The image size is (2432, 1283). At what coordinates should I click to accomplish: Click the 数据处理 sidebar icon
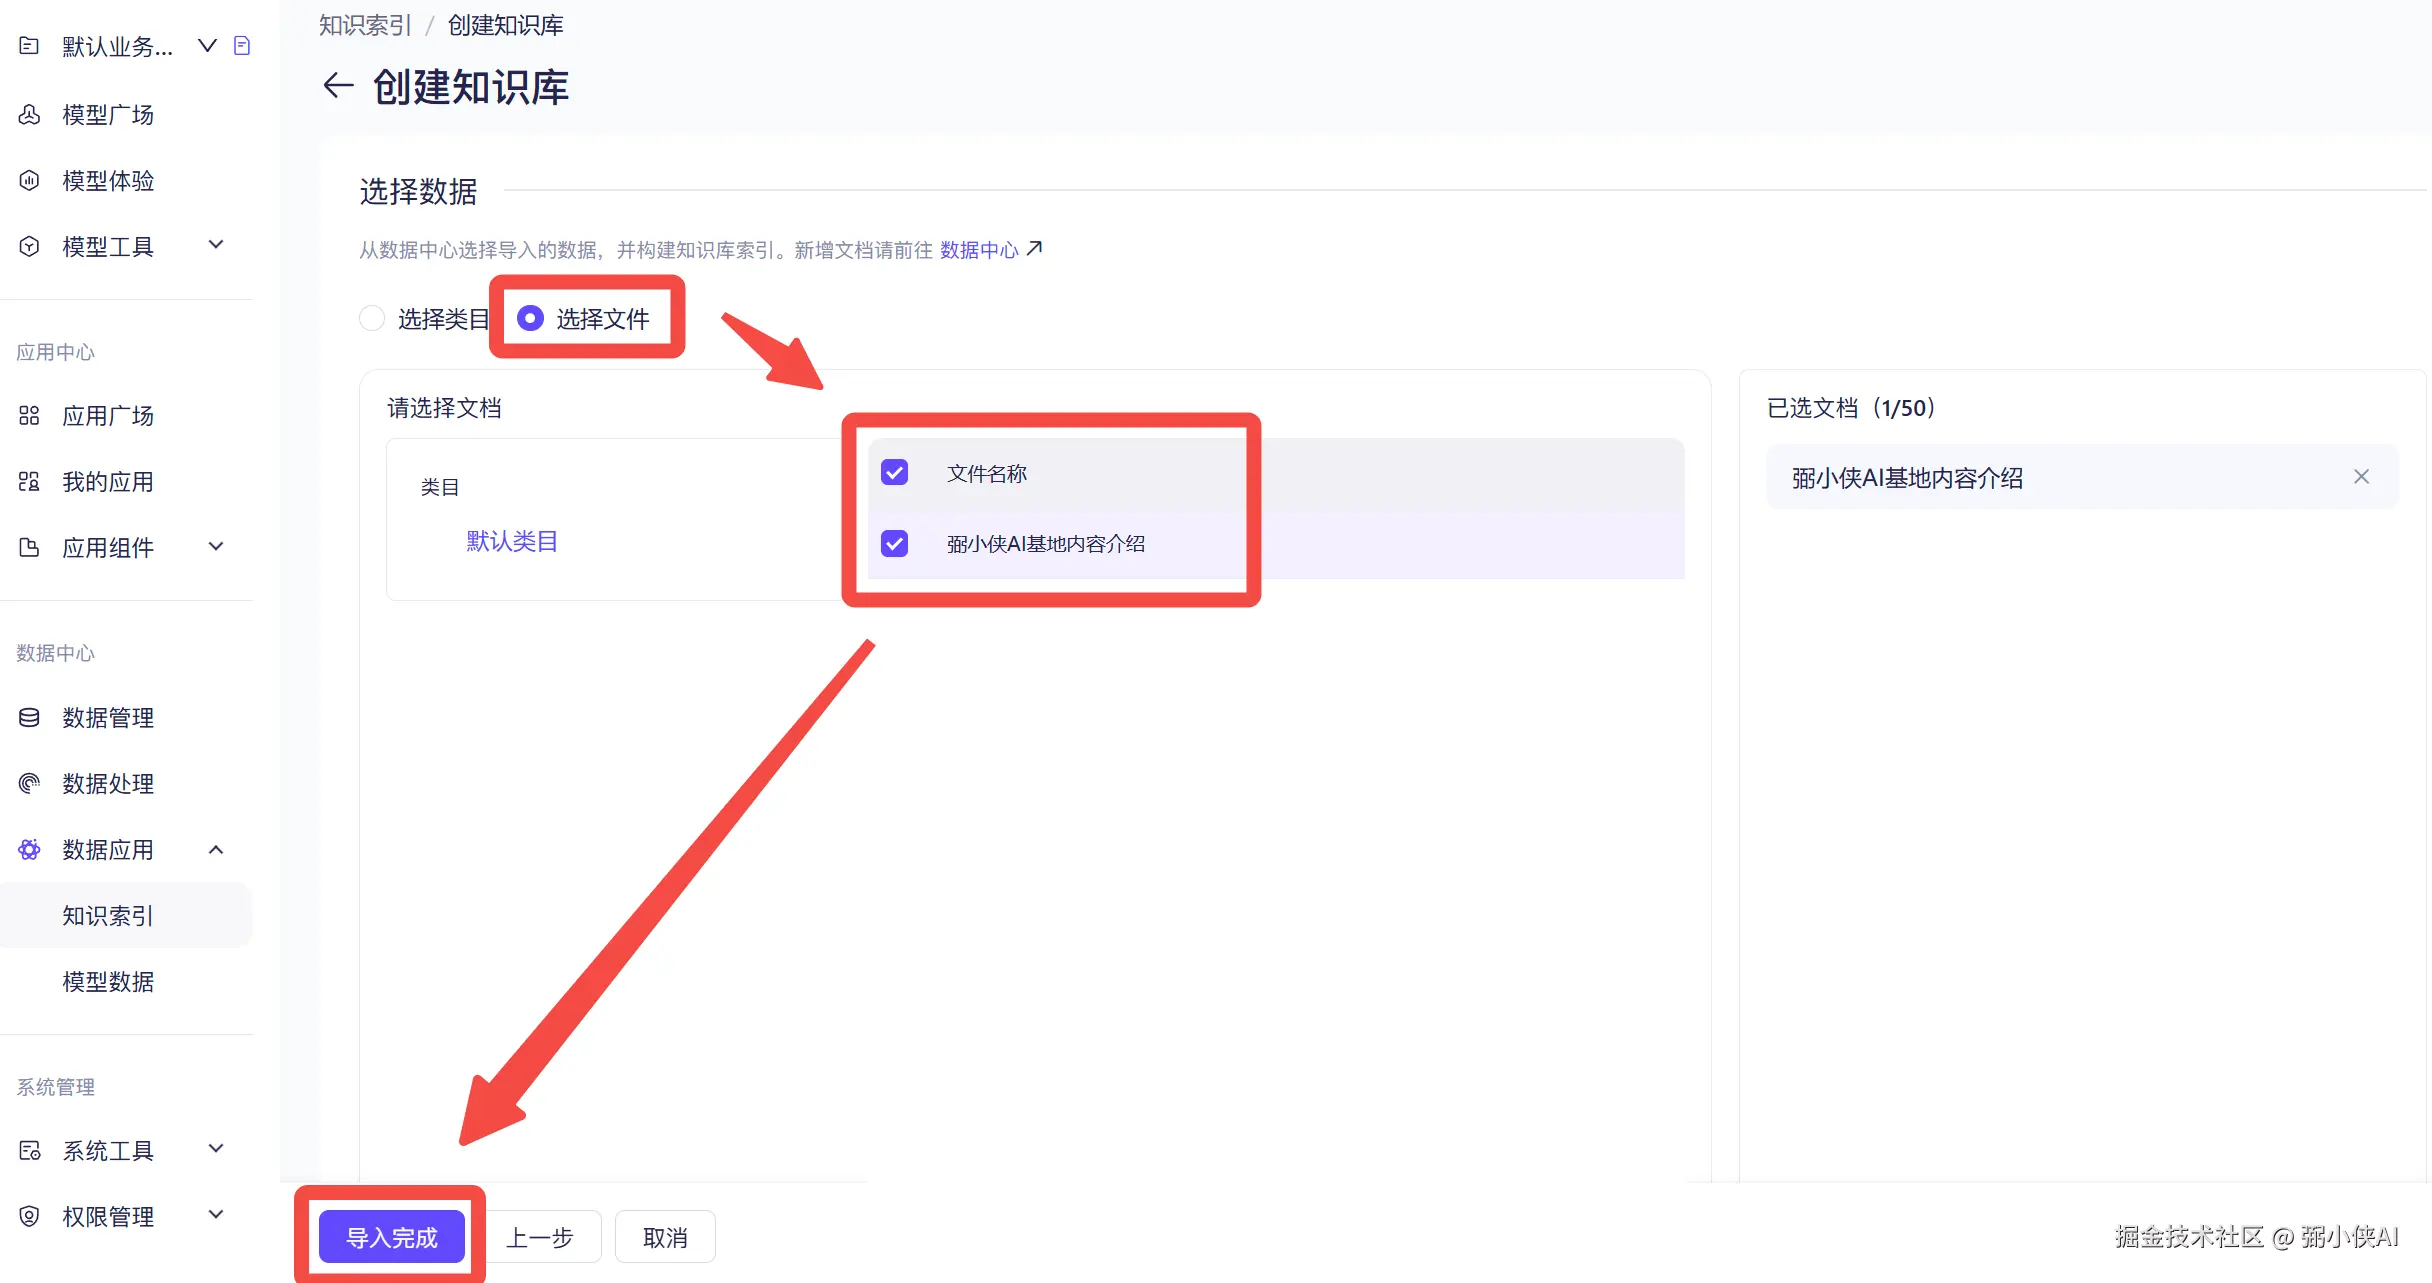(x=29, y=784)
